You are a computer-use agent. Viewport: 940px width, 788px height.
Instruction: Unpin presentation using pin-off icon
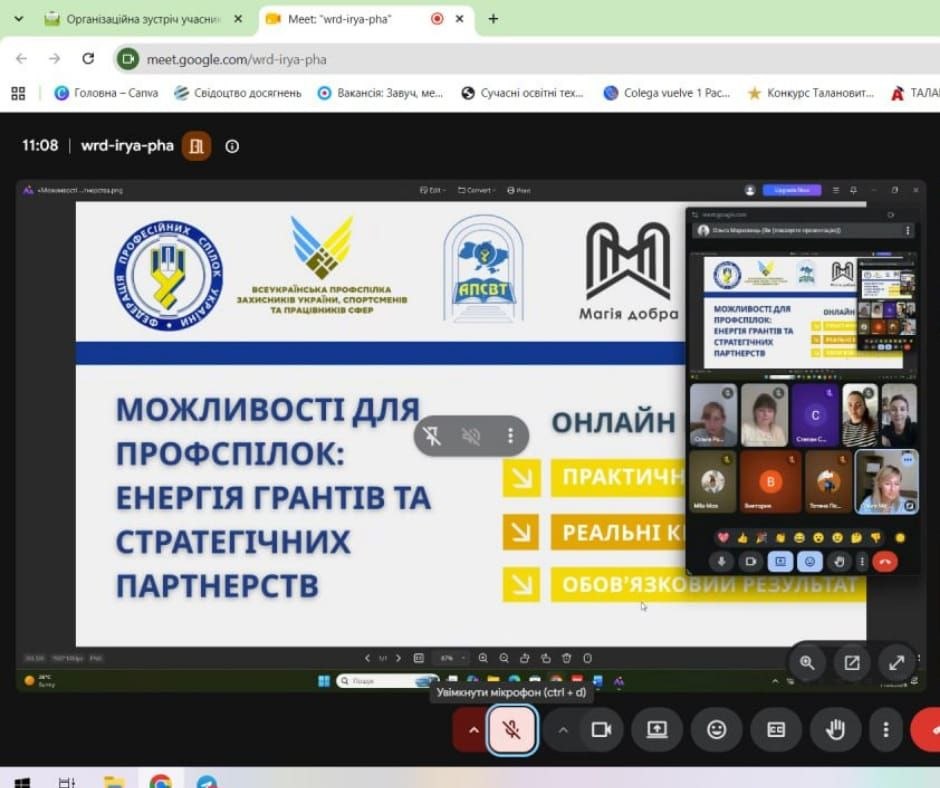(432, 436)
